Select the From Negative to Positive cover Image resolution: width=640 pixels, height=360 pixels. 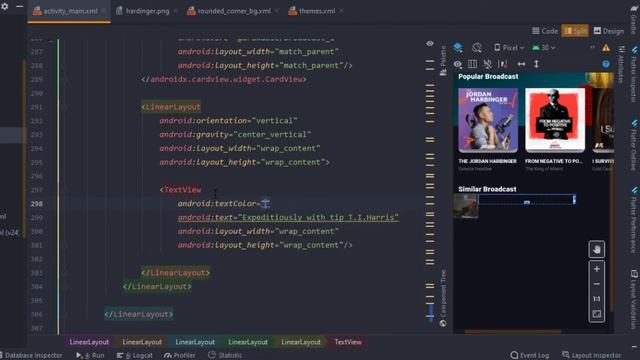pos(555,120)
